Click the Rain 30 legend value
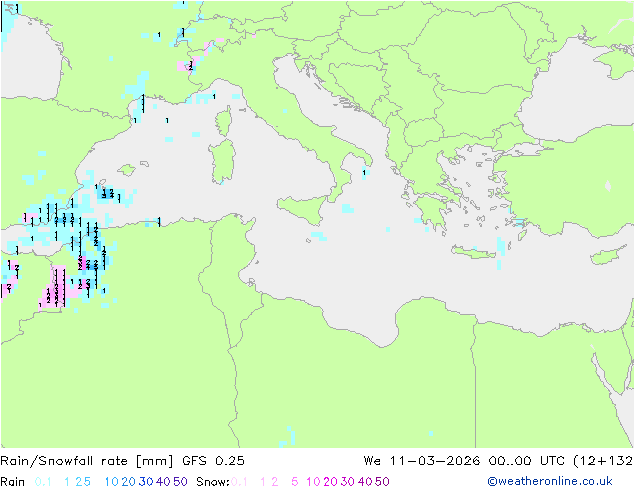This screenshot has height=490, width=634. [x=146, y=482]
